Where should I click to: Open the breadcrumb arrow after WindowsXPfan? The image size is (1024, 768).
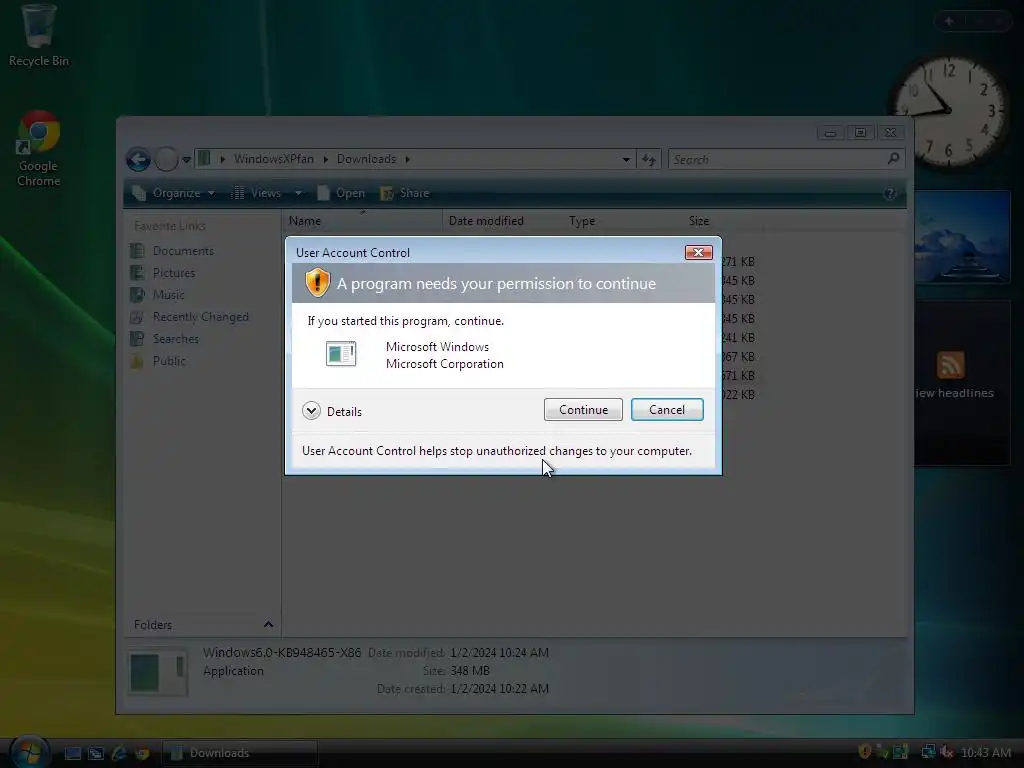pos(325,159)
